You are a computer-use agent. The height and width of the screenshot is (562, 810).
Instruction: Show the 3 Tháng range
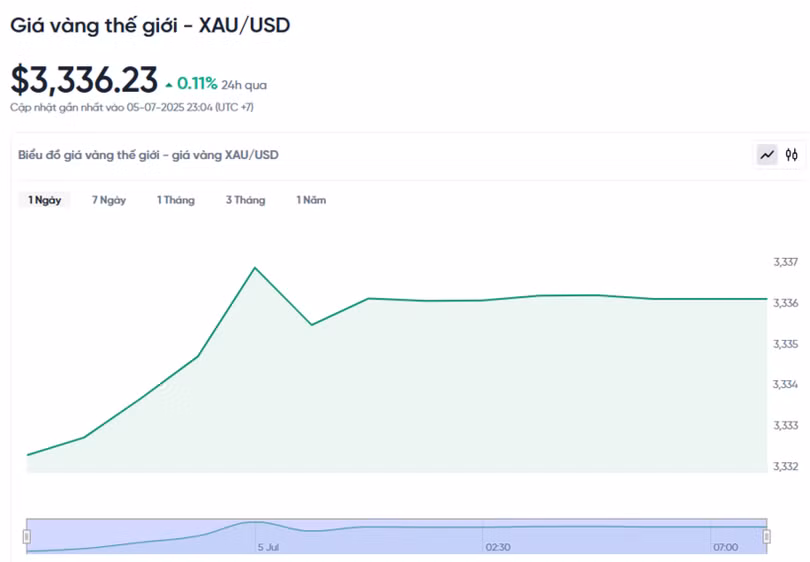pyautogui.click(x=245, y=200)
